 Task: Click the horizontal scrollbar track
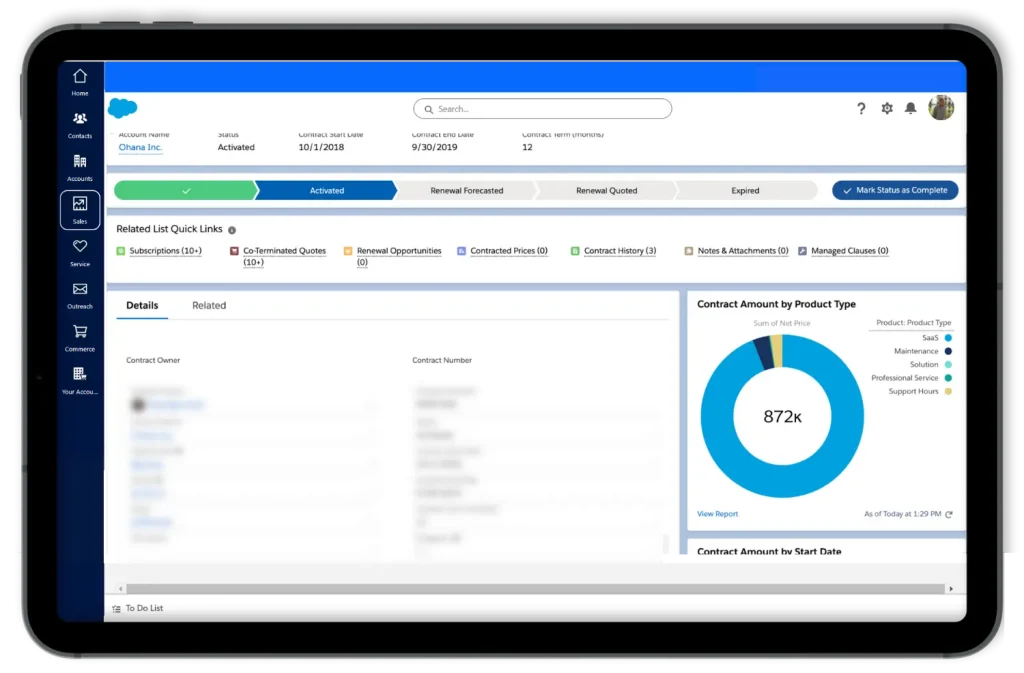(536, 589)
